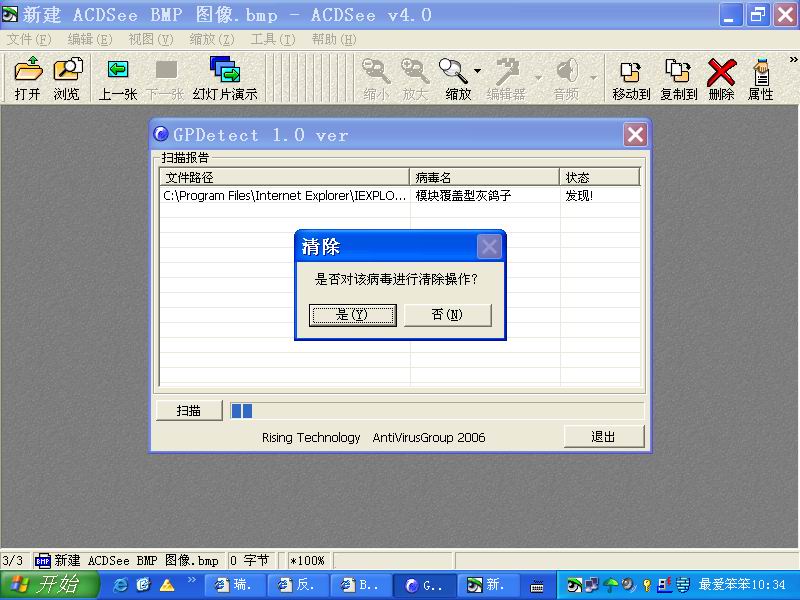
Task: Click the Exit (退出) button
Action: [604, 437]
